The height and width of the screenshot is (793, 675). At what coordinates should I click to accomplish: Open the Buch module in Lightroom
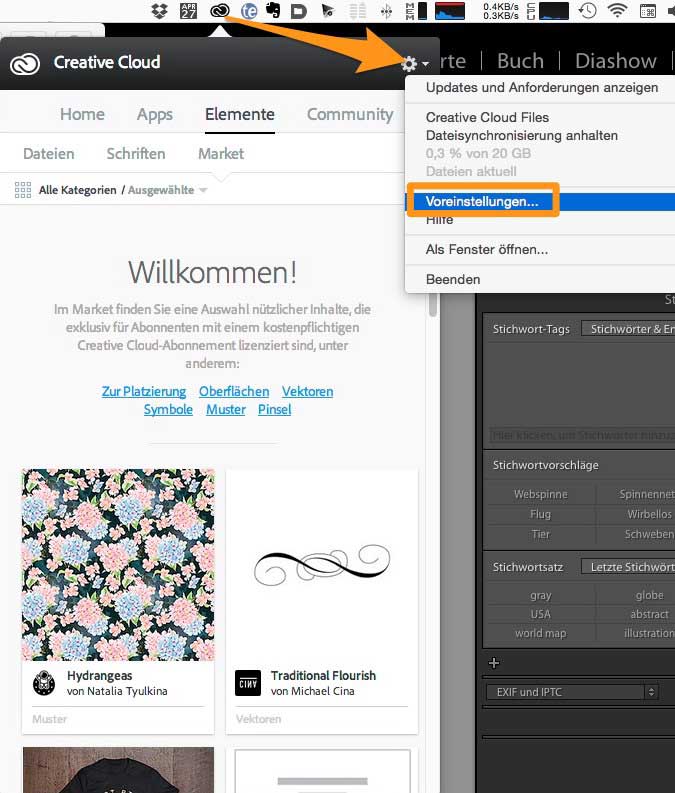(x=520, y=61)
